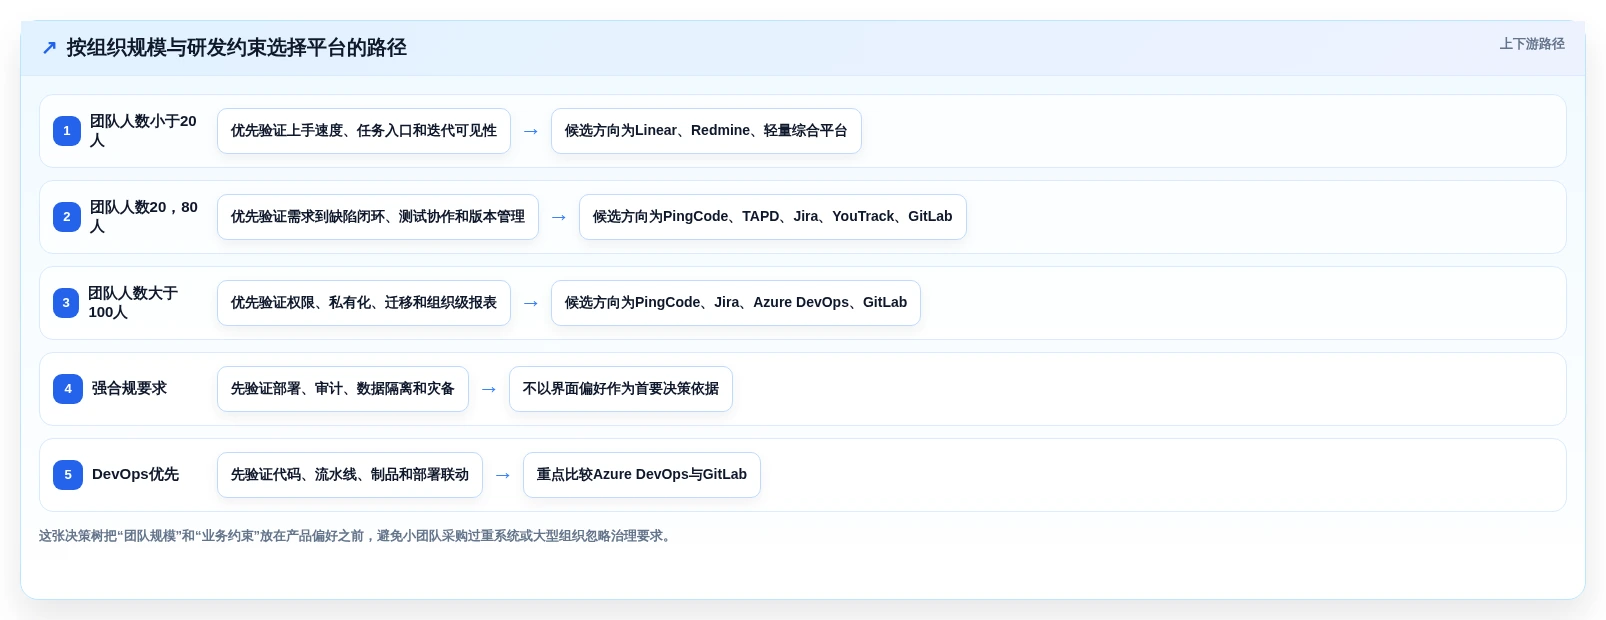
Task: Click the DevOps优先 row label
Action: tap(136, 474)
